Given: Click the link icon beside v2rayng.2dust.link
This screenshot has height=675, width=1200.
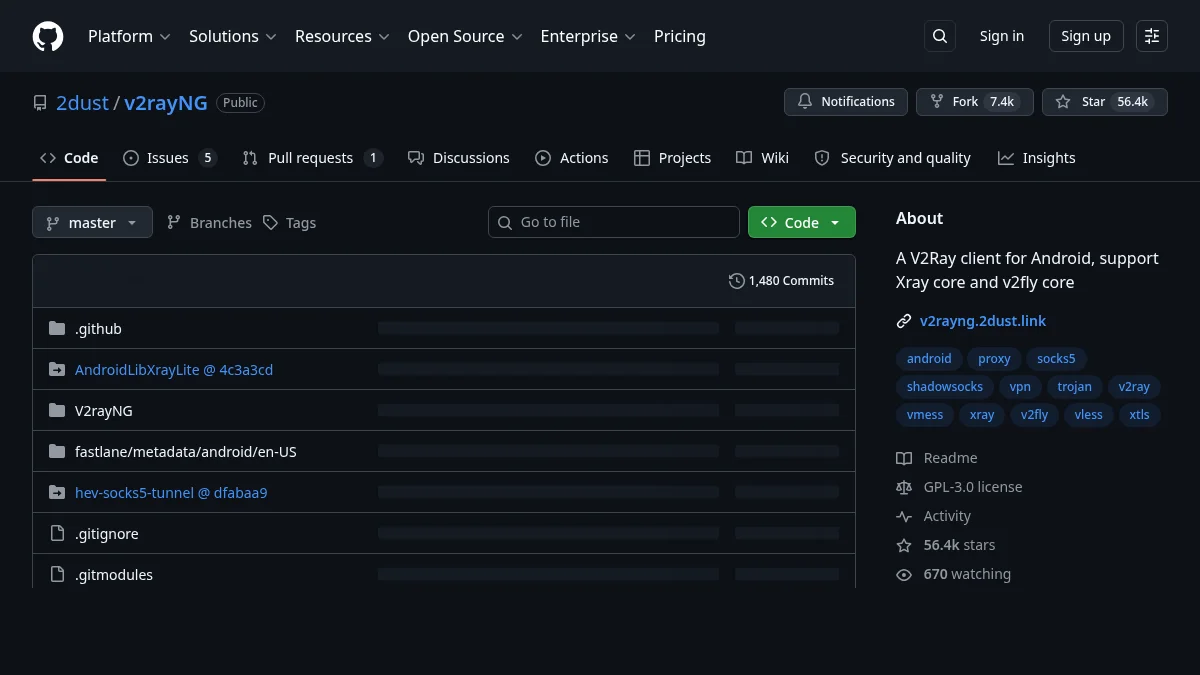Looking at the screenshot, I should click(904, 322).
